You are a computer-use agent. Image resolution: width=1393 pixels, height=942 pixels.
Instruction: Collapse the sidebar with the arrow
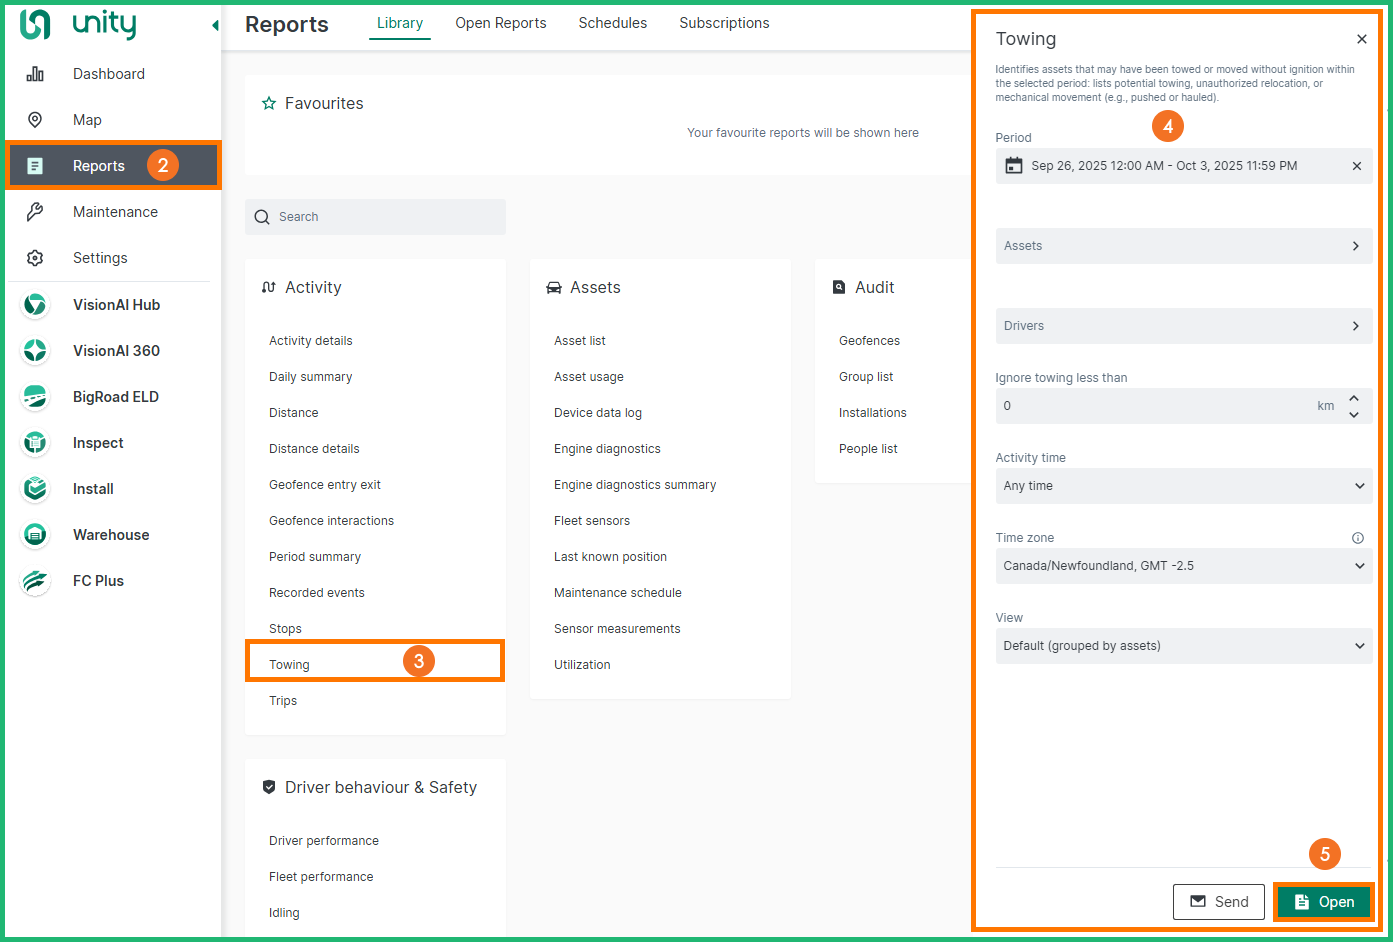pos(214,25)
